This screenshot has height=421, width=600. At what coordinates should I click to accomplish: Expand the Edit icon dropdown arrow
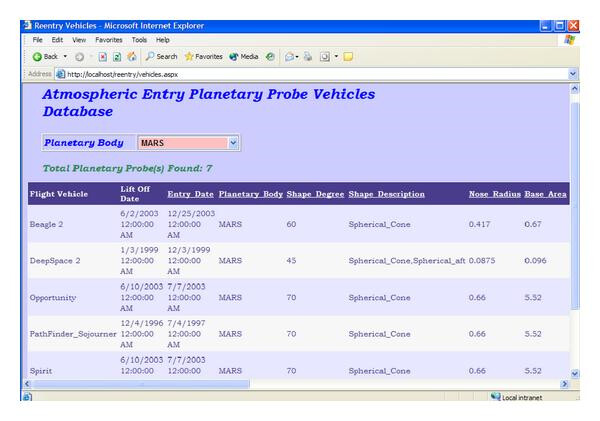coord(336,57)
